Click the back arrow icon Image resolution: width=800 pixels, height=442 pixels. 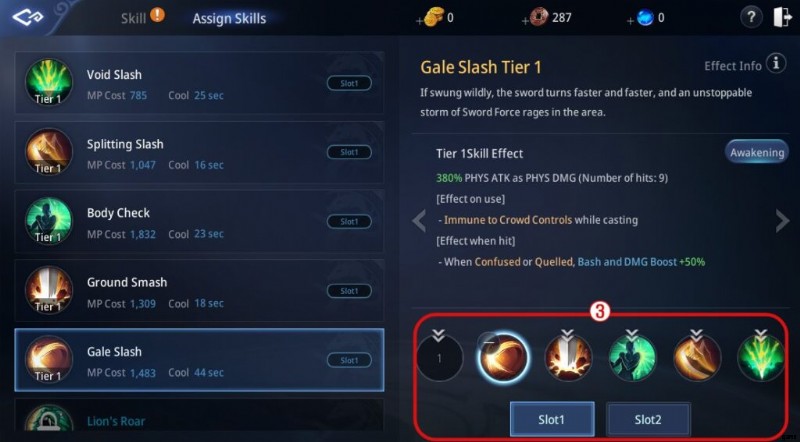click(28, 18)
